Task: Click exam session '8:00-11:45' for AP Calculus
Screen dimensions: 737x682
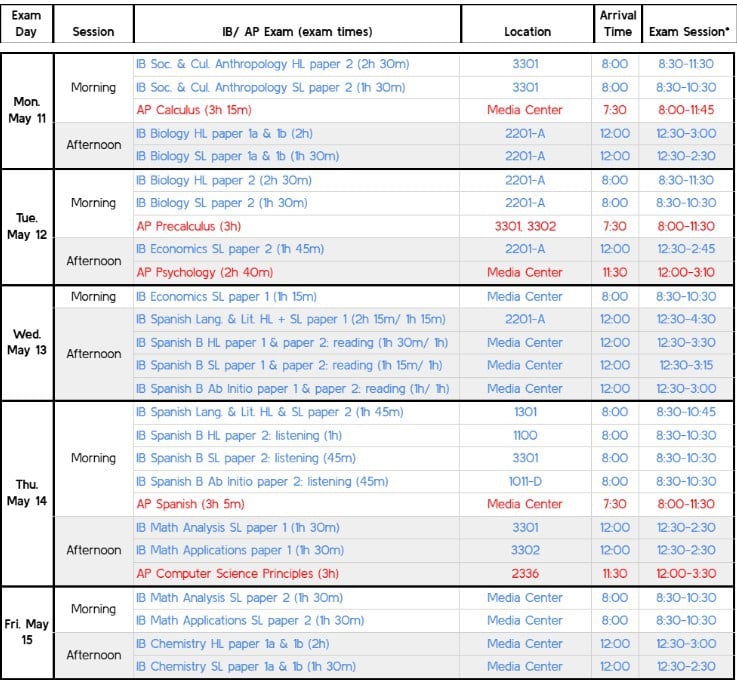Action: (x=686, y=110)
